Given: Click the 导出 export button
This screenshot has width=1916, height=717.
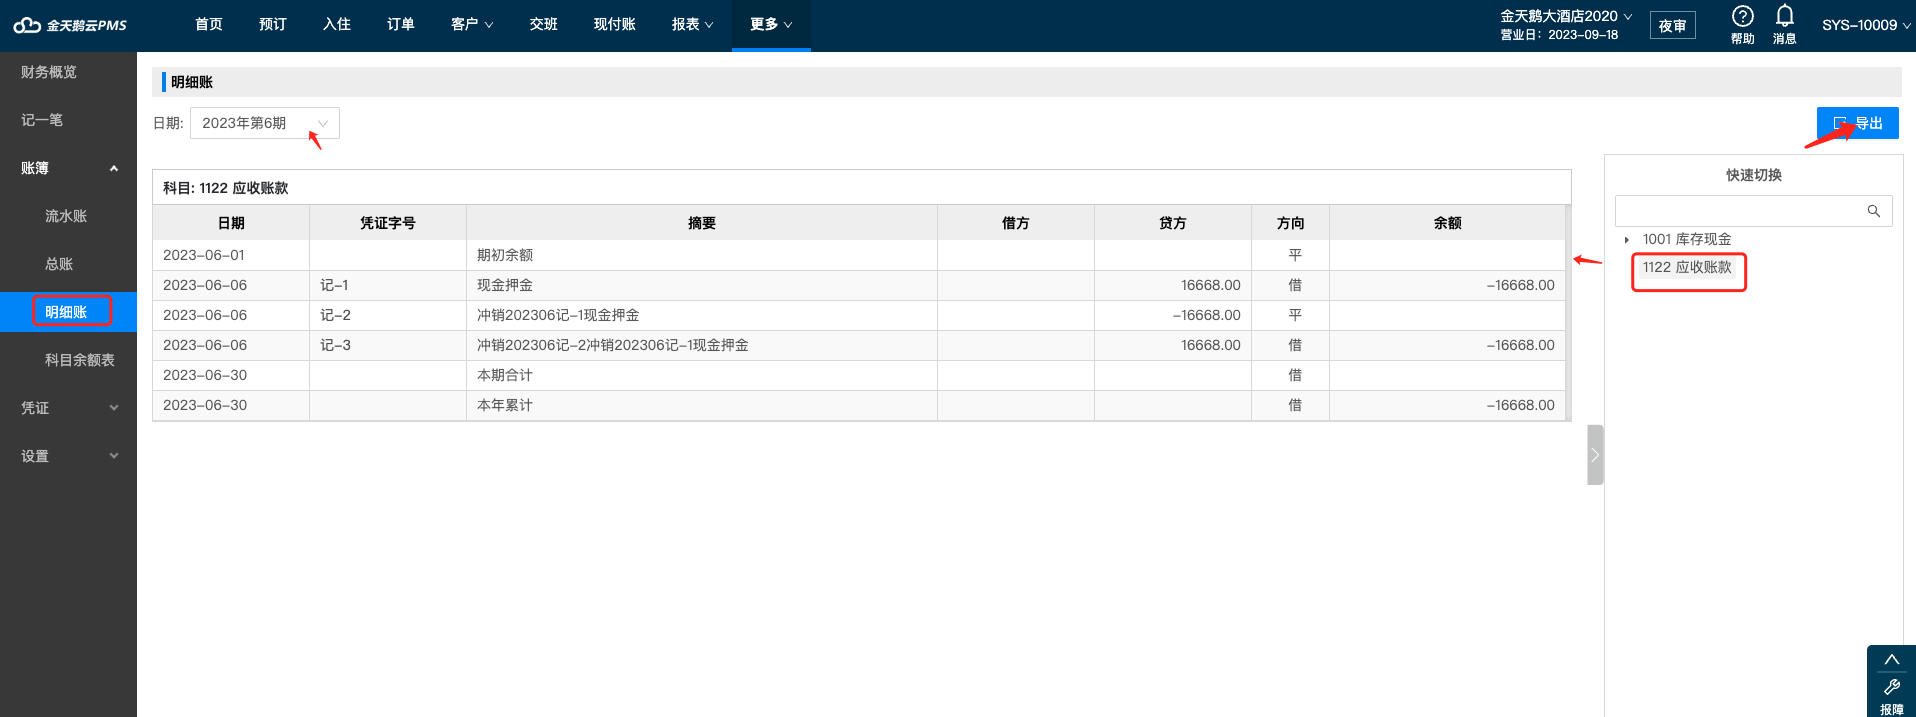Looking at the screenshot, I should 1857,123.
